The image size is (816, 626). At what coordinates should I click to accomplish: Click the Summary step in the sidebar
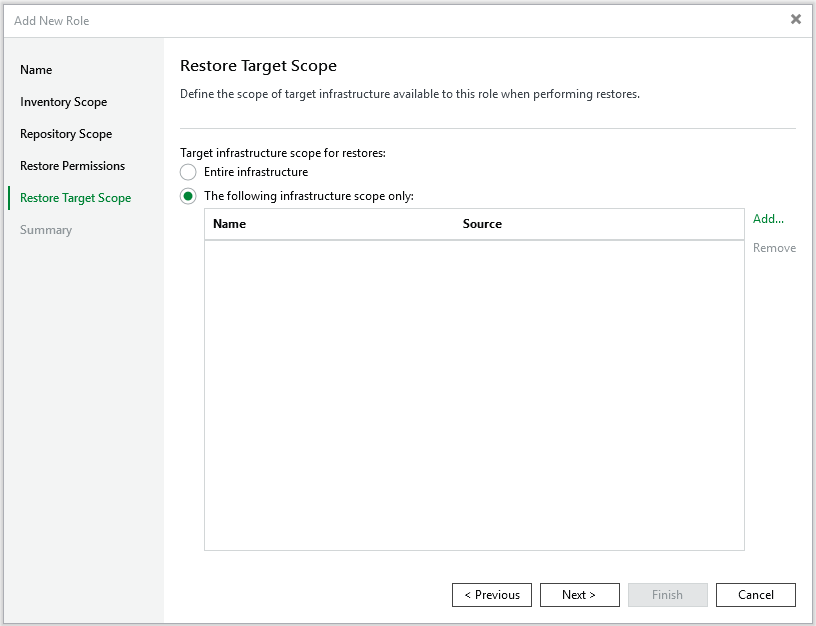coord(46,230)
